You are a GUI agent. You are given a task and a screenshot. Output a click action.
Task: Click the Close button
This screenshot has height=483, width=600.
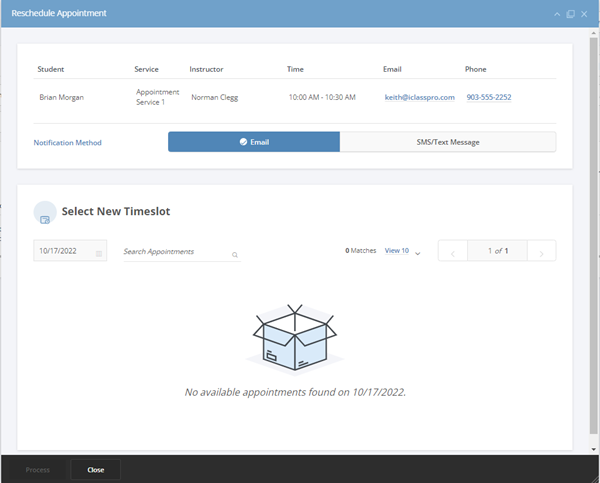coord(96,470)
